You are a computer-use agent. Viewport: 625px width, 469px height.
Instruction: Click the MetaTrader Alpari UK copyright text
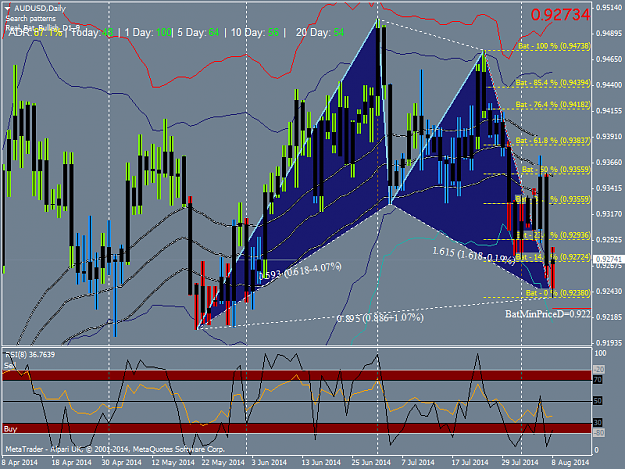115,449
